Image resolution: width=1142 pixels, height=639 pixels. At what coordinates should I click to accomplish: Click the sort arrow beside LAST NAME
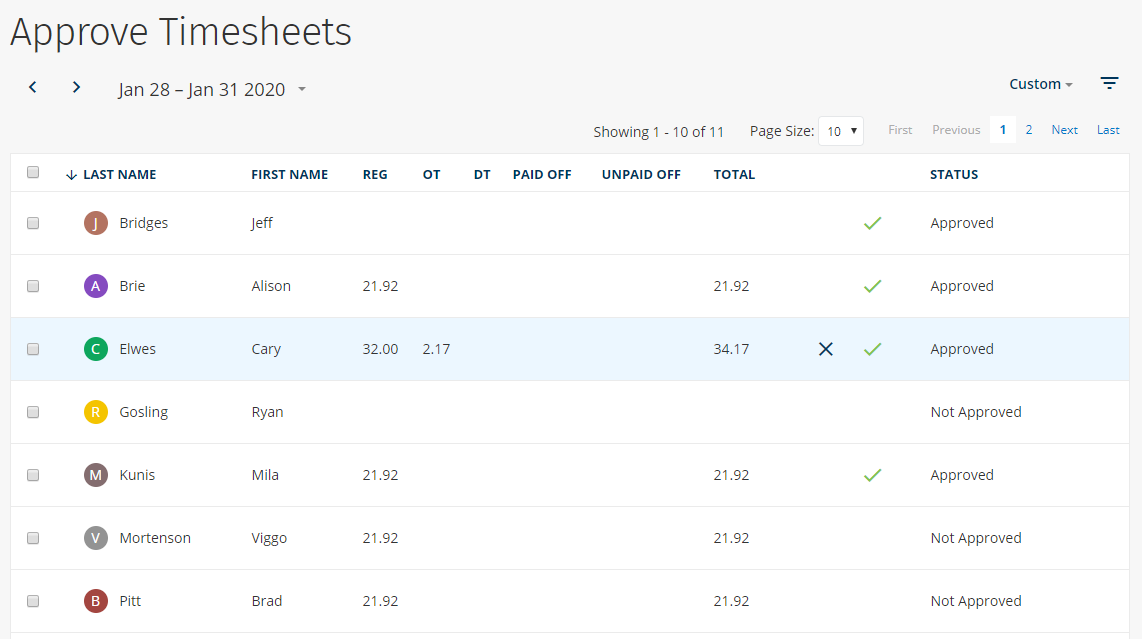coord(70,174)
